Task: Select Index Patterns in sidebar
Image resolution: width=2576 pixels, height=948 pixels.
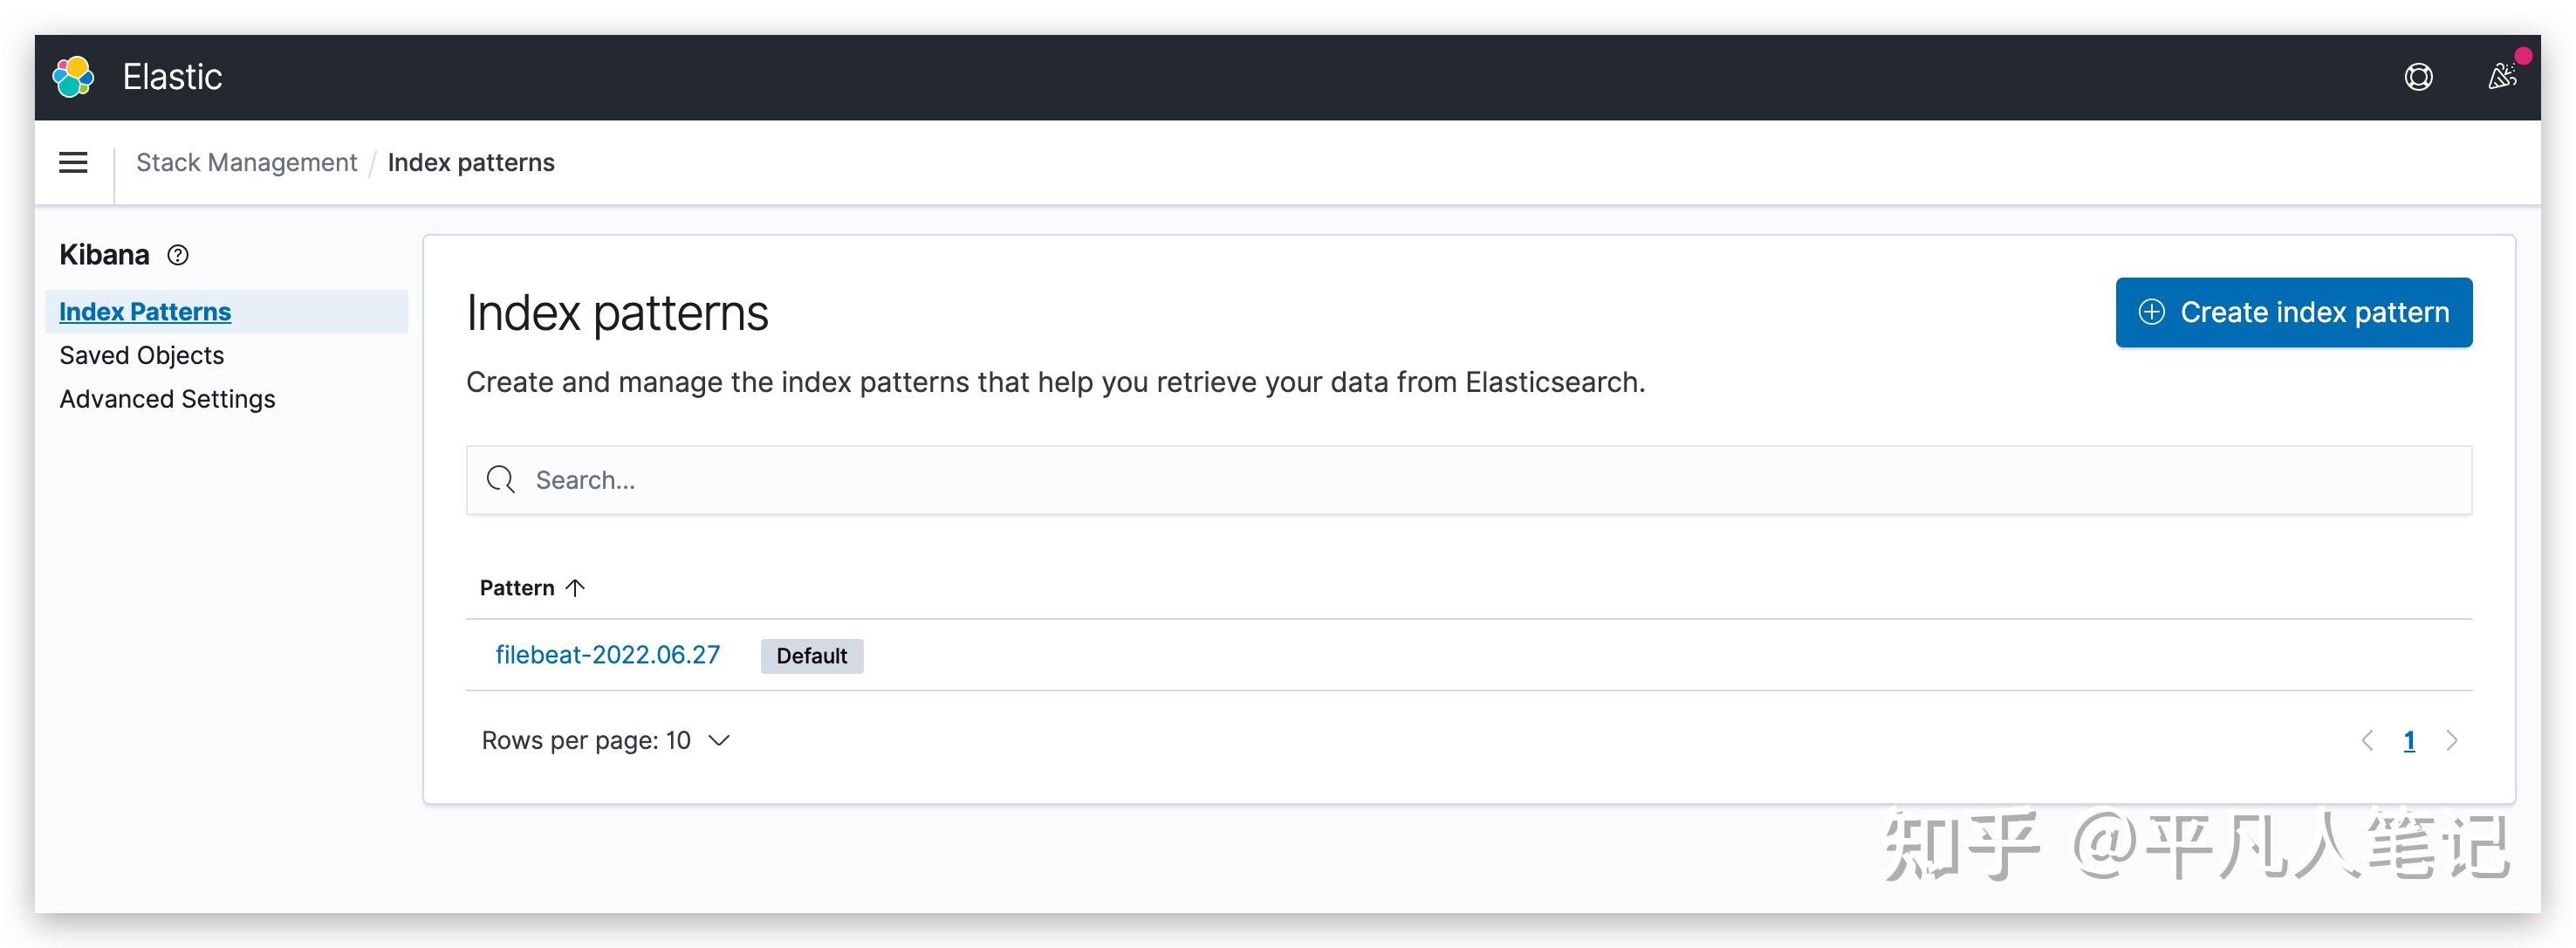Action: [x=145, y=312]
